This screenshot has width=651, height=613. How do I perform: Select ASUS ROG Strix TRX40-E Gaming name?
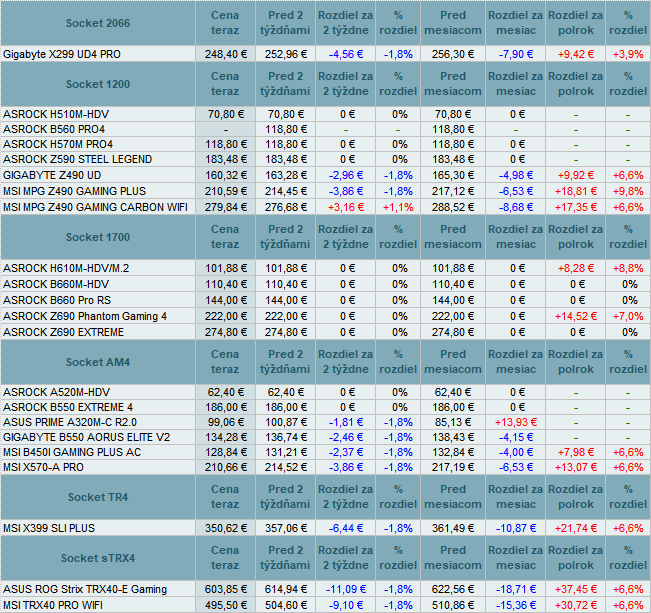point(85,589)
